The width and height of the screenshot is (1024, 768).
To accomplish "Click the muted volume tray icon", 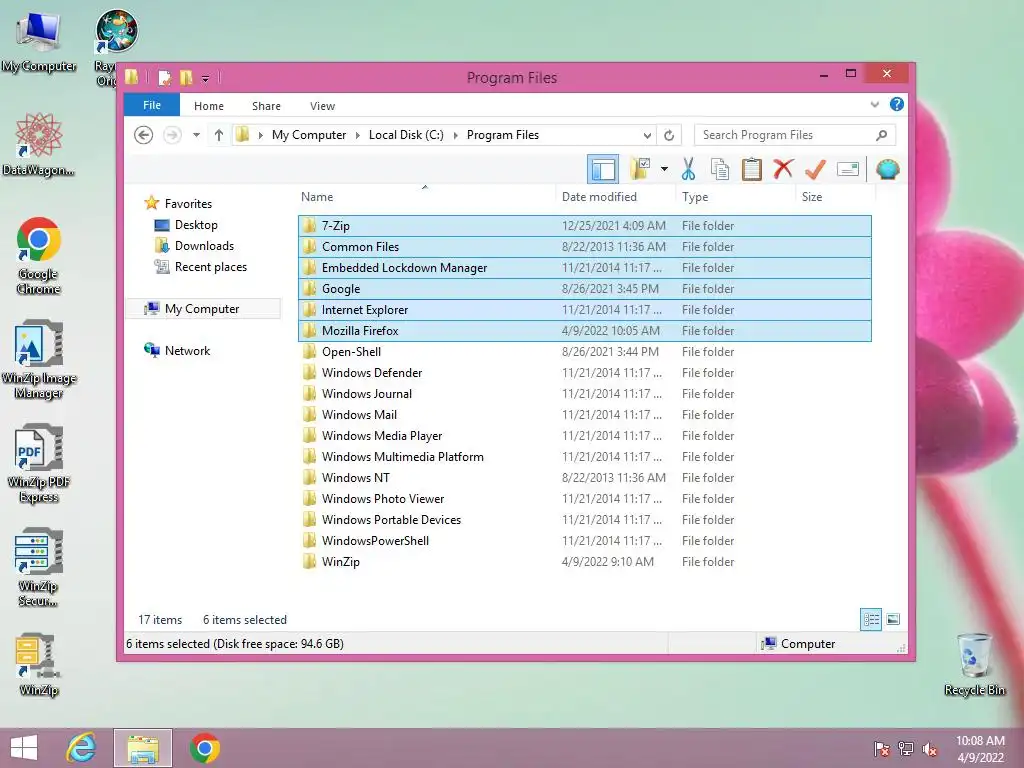I will pos(930,749).
